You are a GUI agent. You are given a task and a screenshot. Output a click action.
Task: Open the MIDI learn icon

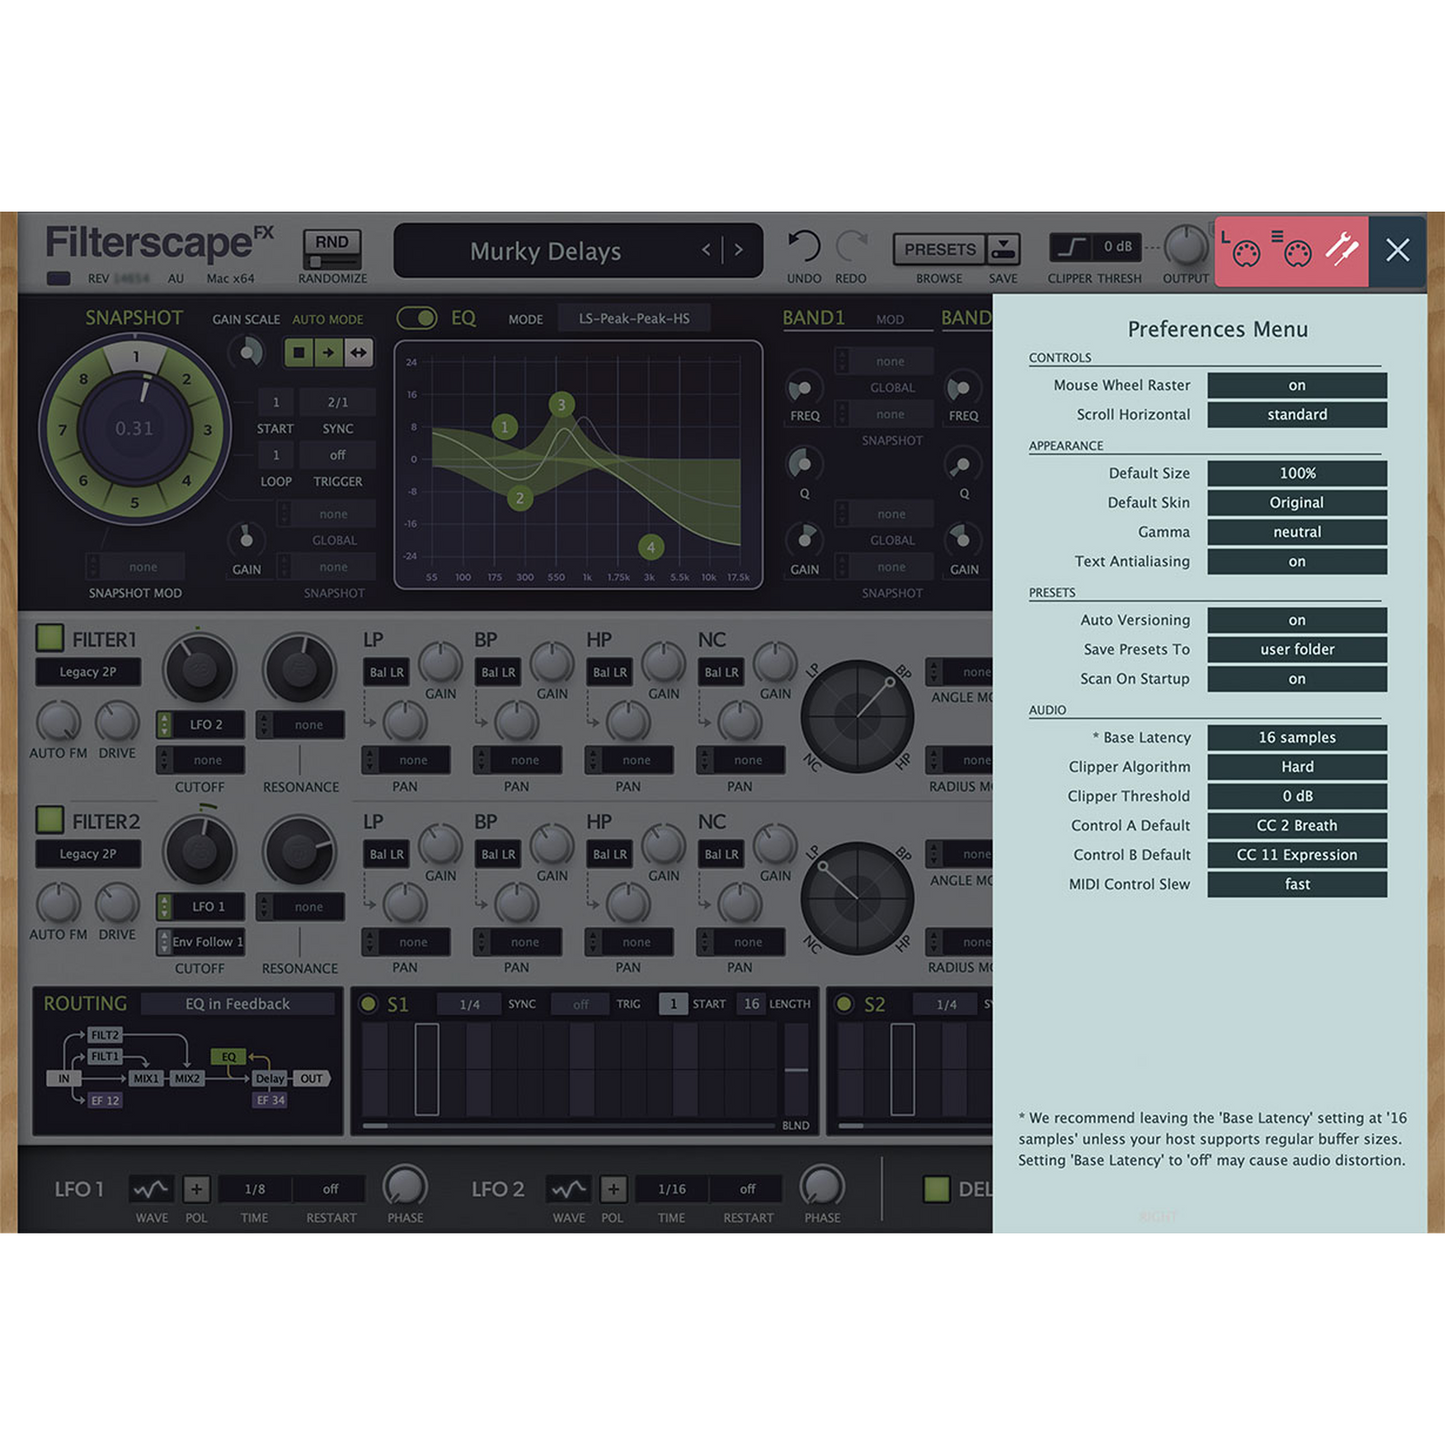click(1244, 251)
